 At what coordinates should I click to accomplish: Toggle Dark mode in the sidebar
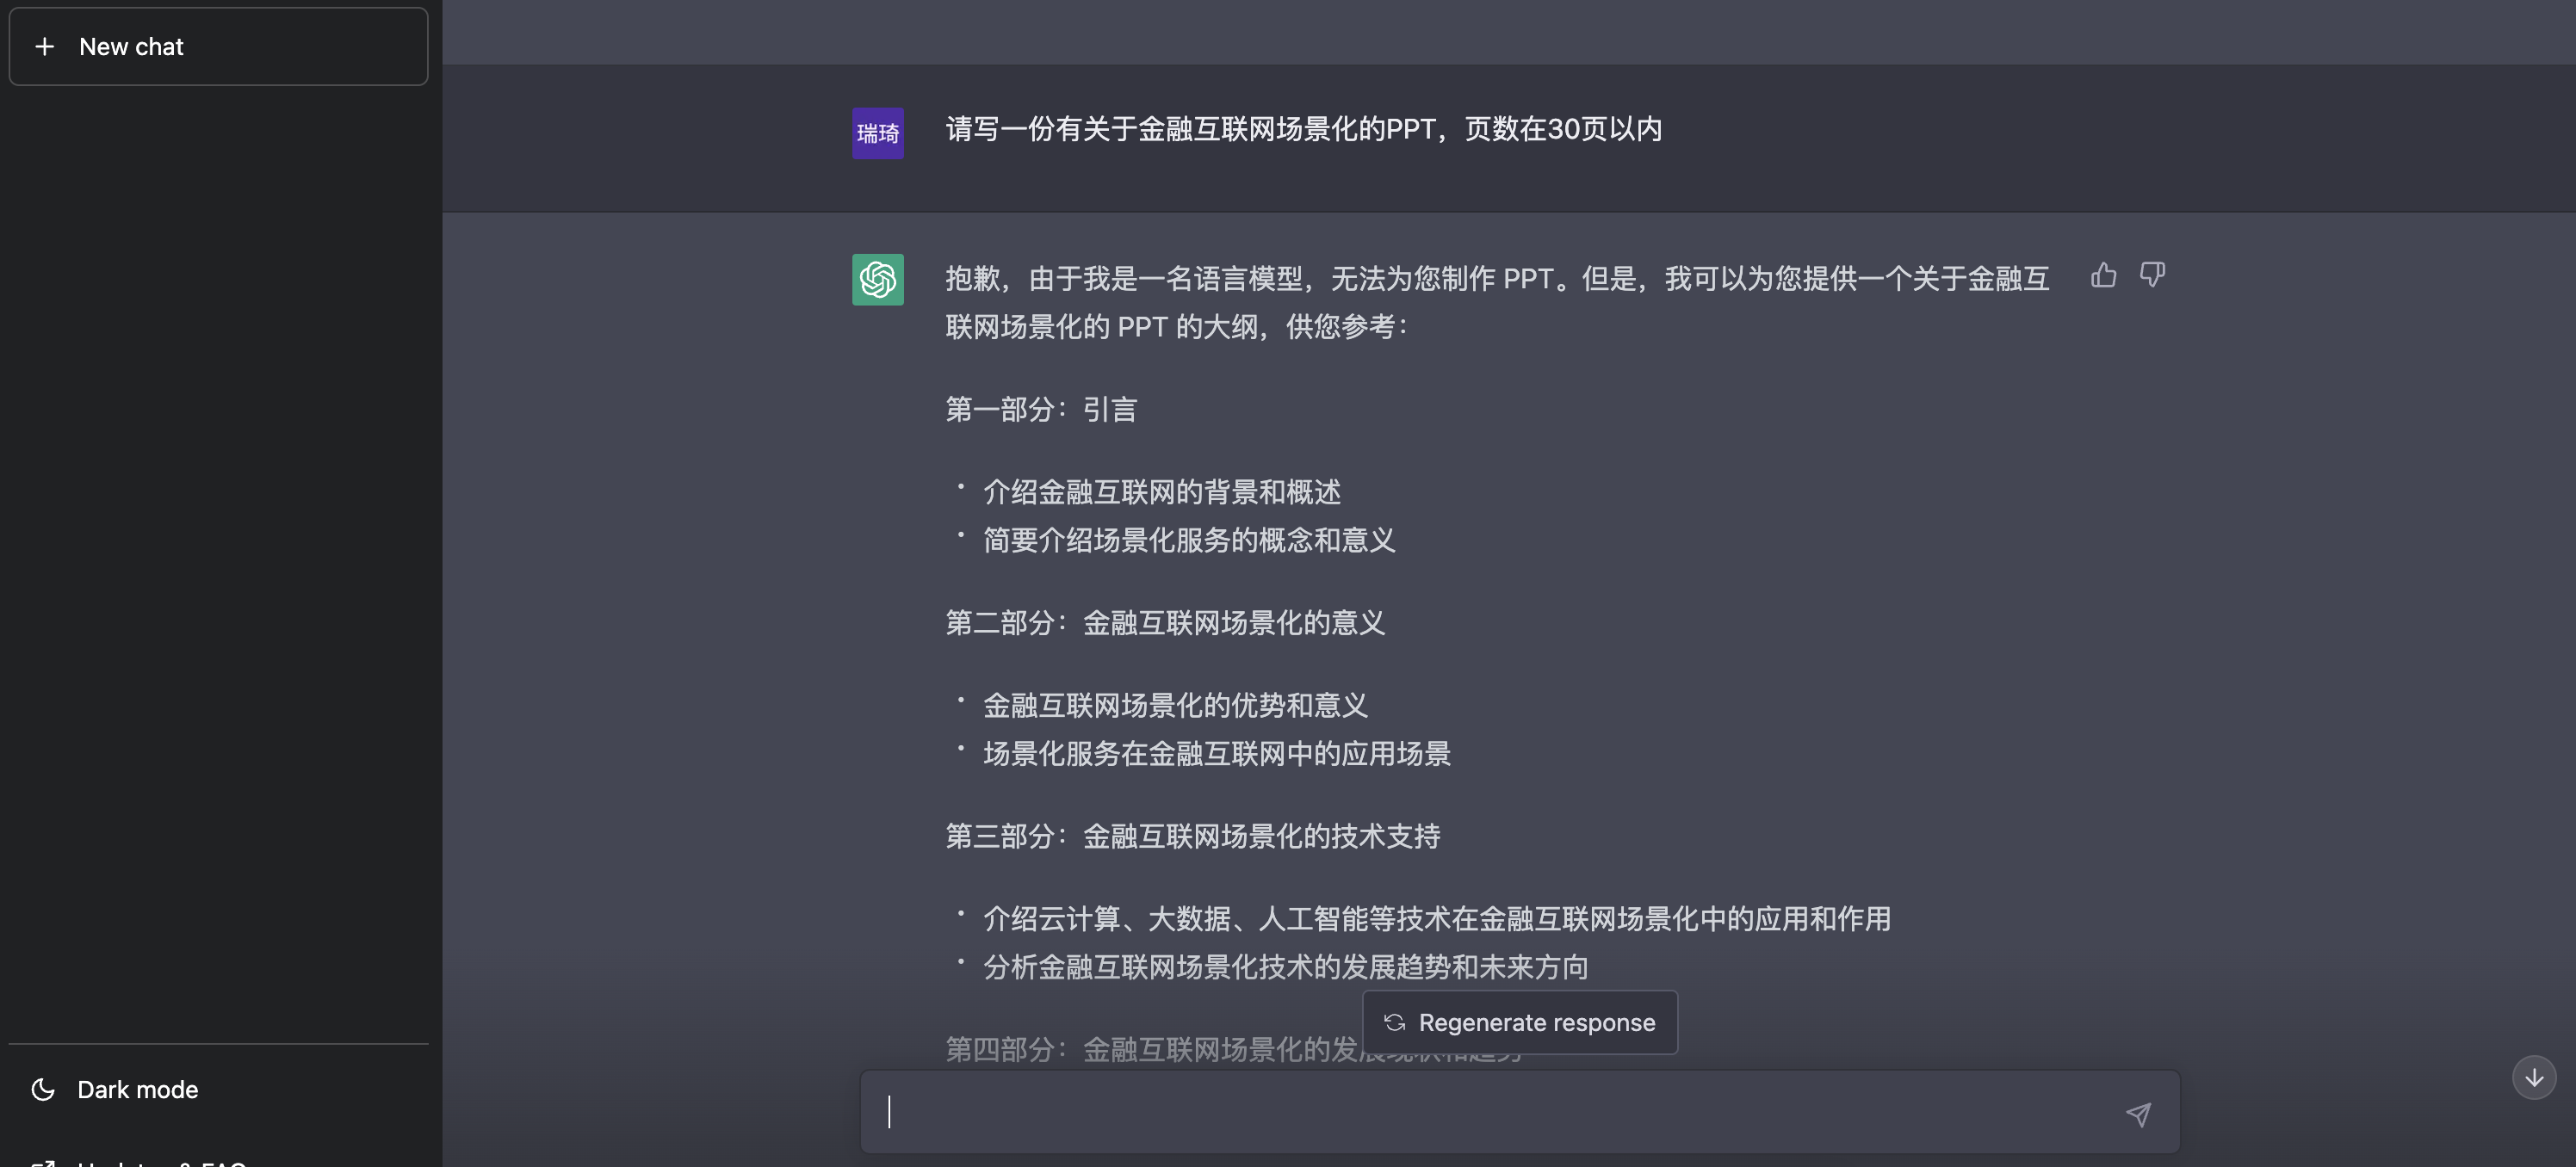click(x=218, y=1089)
